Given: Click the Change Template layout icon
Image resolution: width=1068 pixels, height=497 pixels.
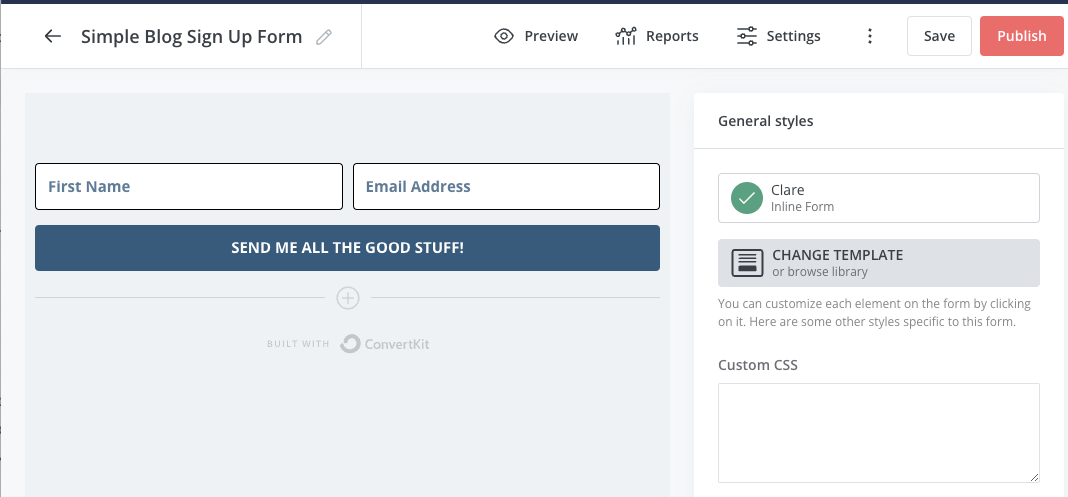Looking at the screenshot, I should pyautogui.click(x=747, y=263).
